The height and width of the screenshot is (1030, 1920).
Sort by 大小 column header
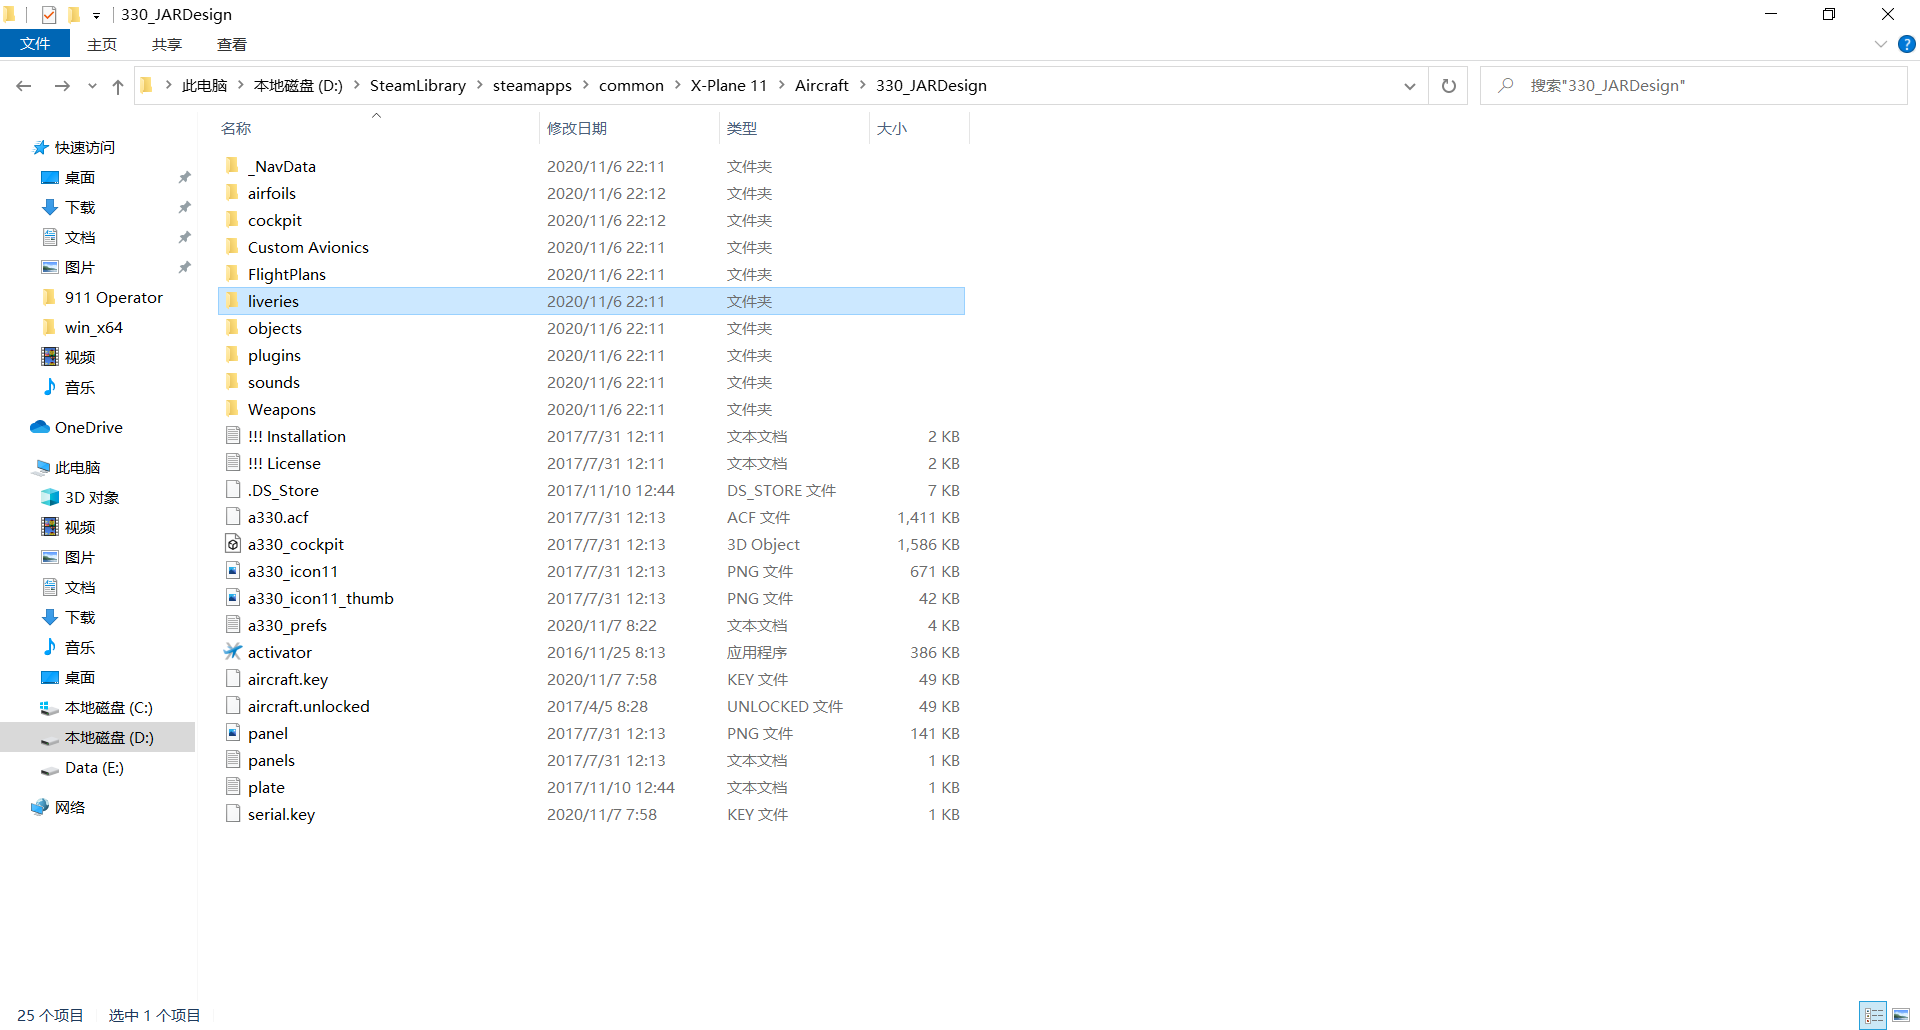(x=892, y=129)
